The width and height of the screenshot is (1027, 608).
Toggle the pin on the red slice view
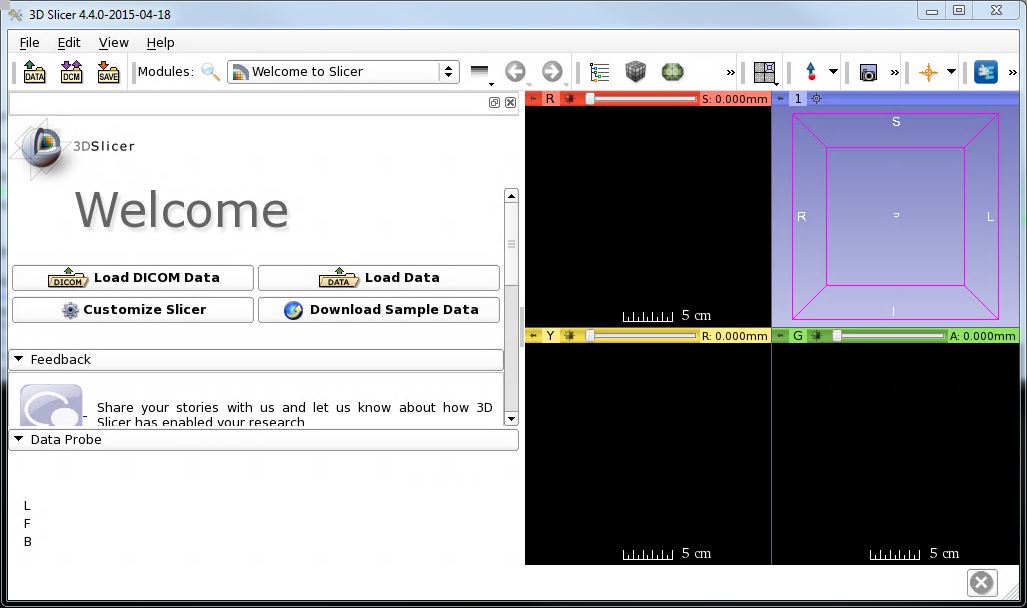(534, 99)
